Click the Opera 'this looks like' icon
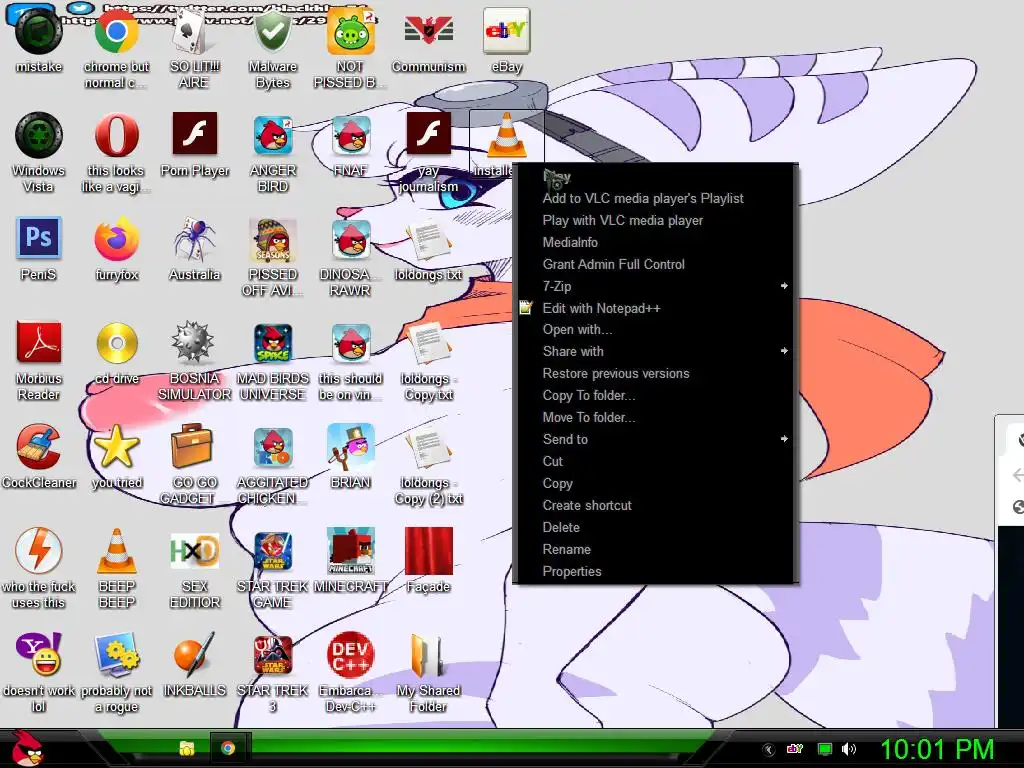This screenshot has height=768, width=1024. (x=116, y=136)
